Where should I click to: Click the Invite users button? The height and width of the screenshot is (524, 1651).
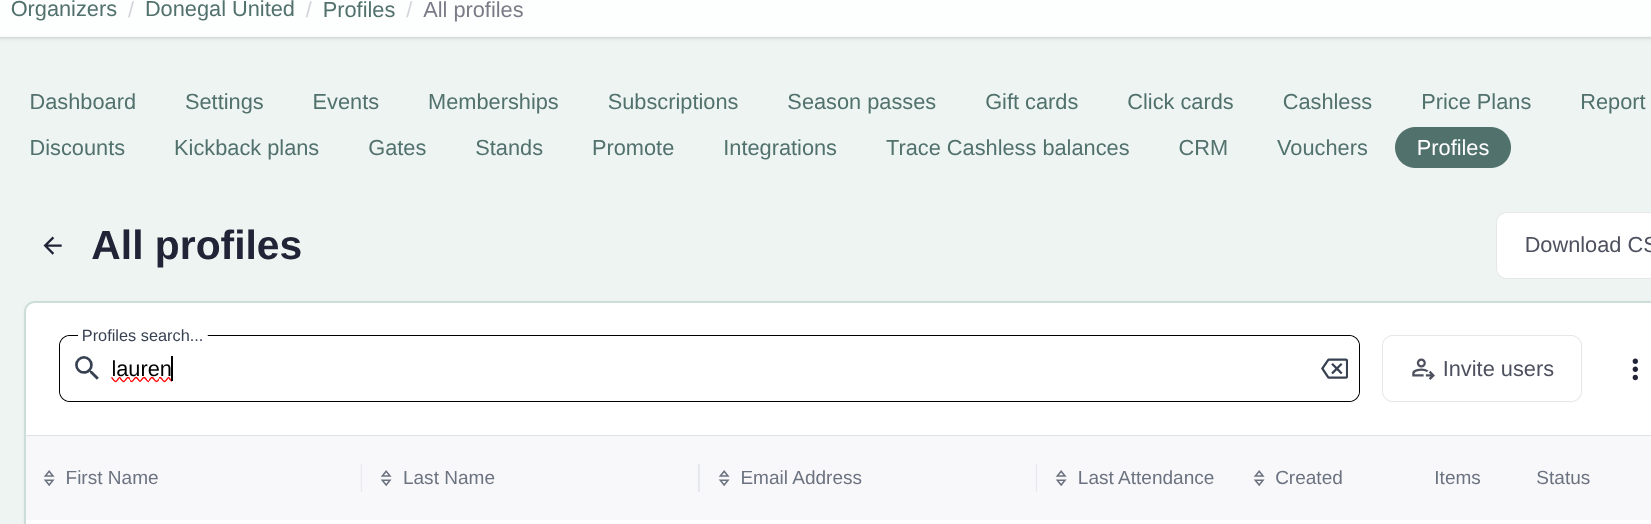point(1481,369)
